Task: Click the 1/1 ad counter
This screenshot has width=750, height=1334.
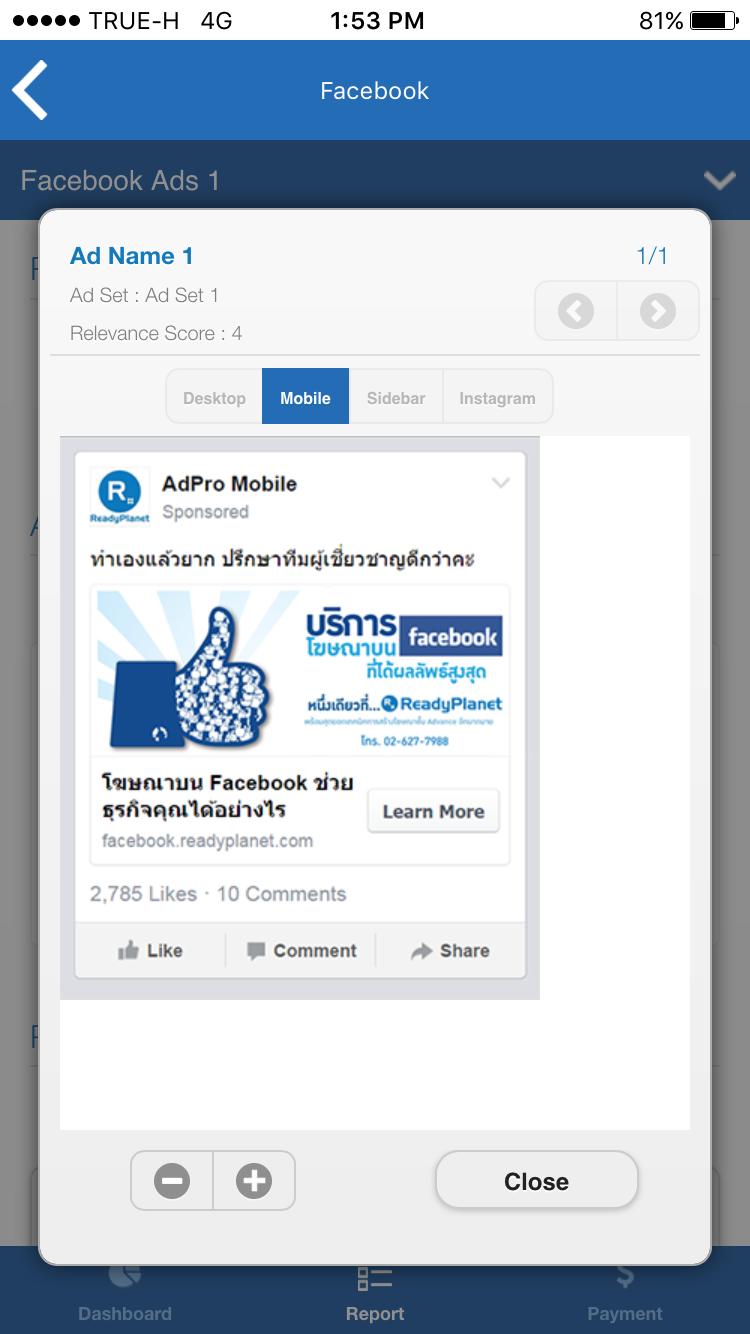Action: (652, 256)
